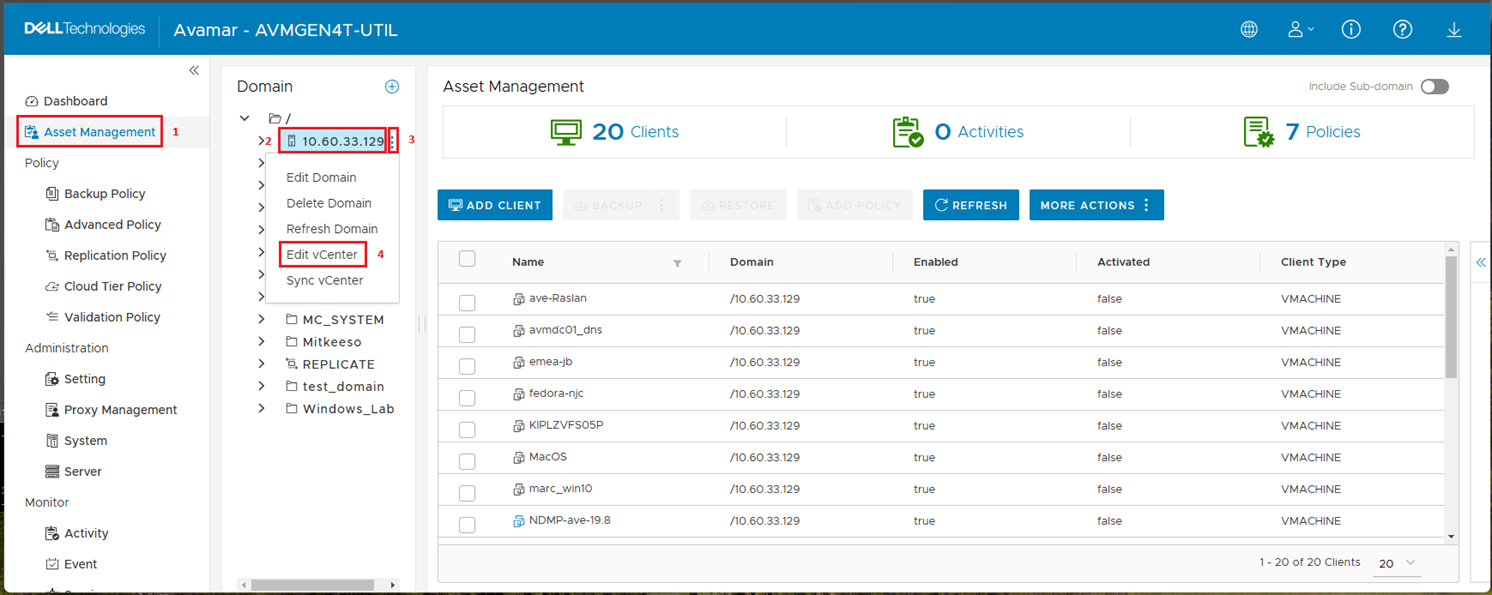The width and height of the screenshot is (1492, 595).
Task: Open the page size dropdown showing 20
Action: click(1396, 563)
